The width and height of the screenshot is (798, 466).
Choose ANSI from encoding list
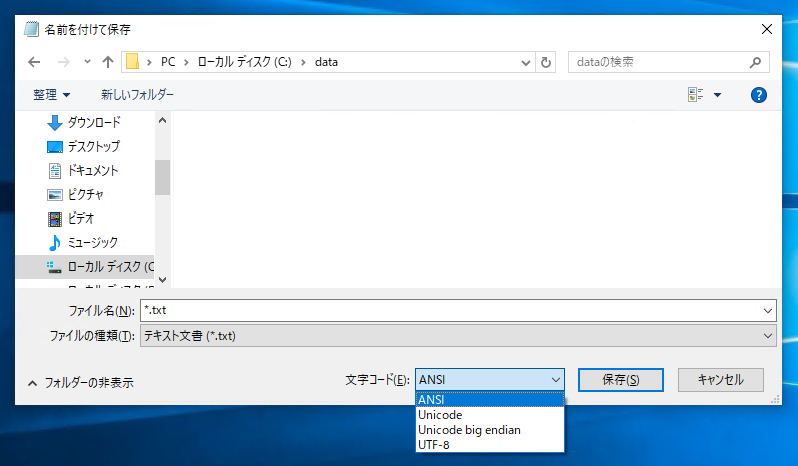pos(490,400)
